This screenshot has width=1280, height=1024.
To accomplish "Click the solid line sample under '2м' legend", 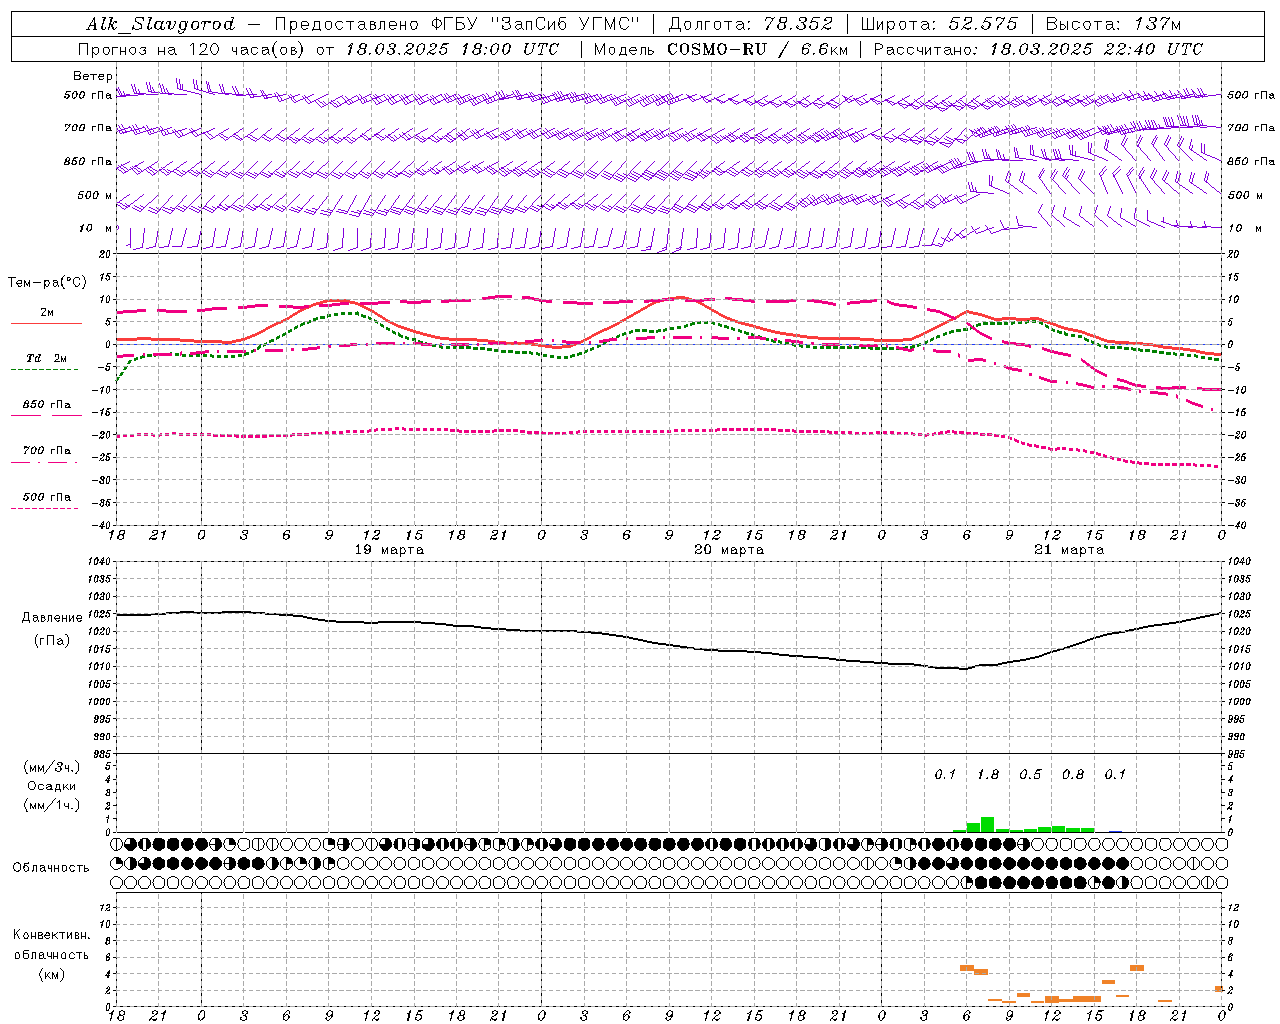I will pos(47,324).
